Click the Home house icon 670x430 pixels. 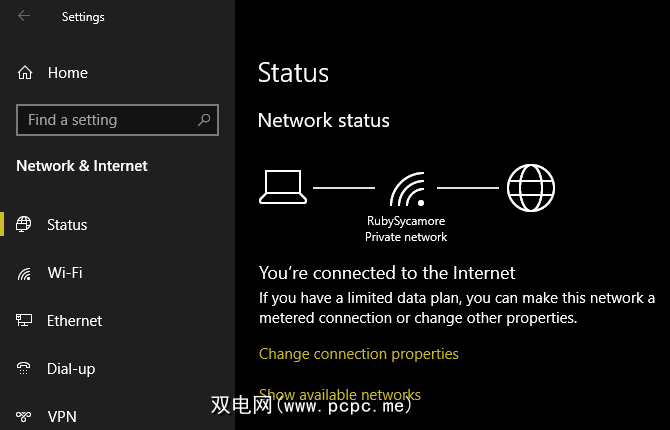pyautogui.click(x=25, y=73)
